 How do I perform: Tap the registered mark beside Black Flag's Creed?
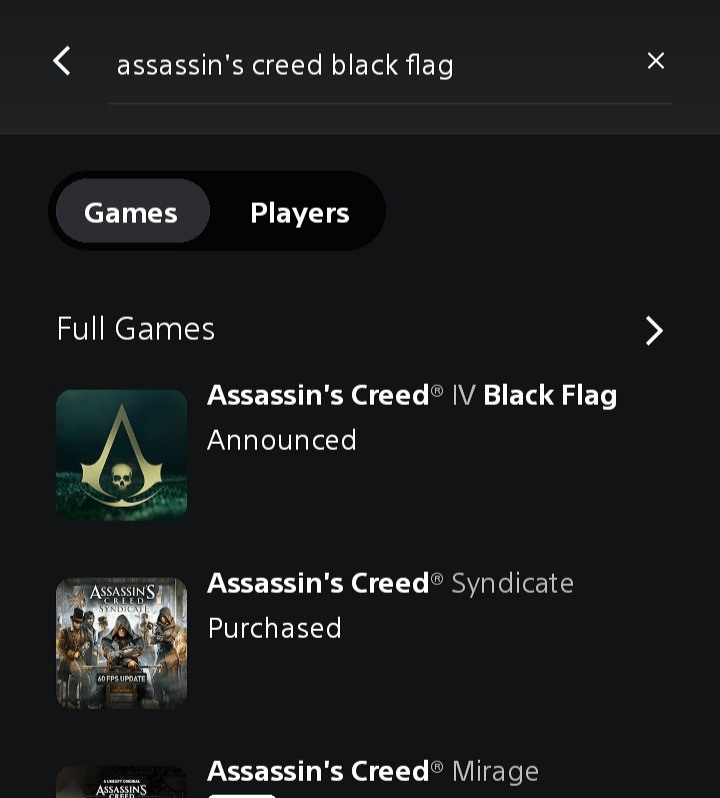(x=437, y=391)
